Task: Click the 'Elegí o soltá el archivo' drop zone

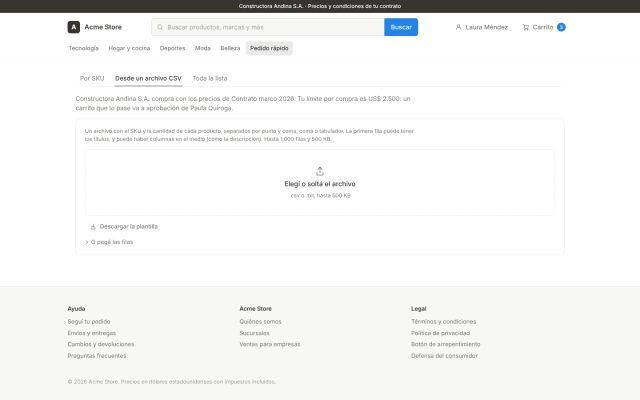Action: [x=320, y=182]
